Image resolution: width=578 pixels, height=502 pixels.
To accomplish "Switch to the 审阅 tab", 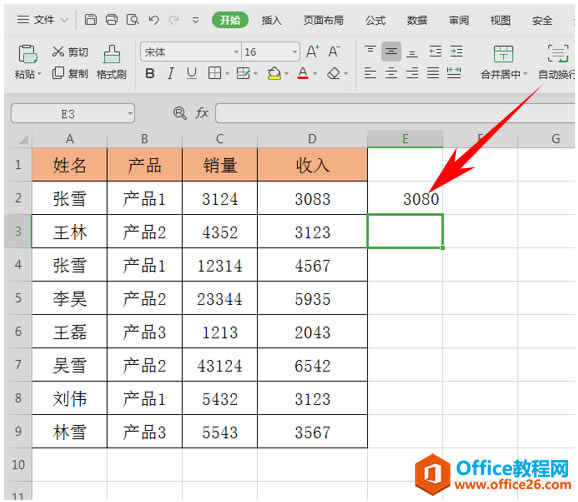I will [x=459, y=20].
